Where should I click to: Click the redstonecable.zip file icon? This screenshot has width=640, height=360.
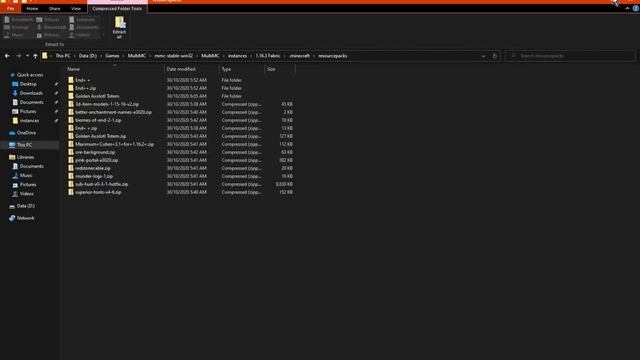pyautogui.click(x=71, y=168)
